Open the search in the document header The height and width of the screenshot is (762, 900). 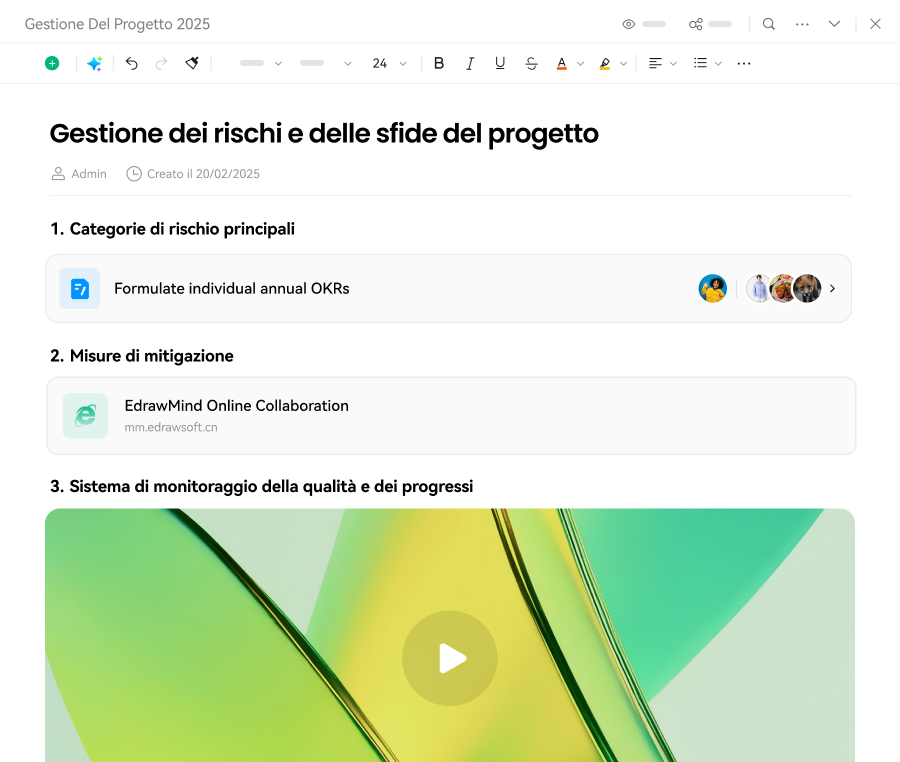tap(768, 23)
